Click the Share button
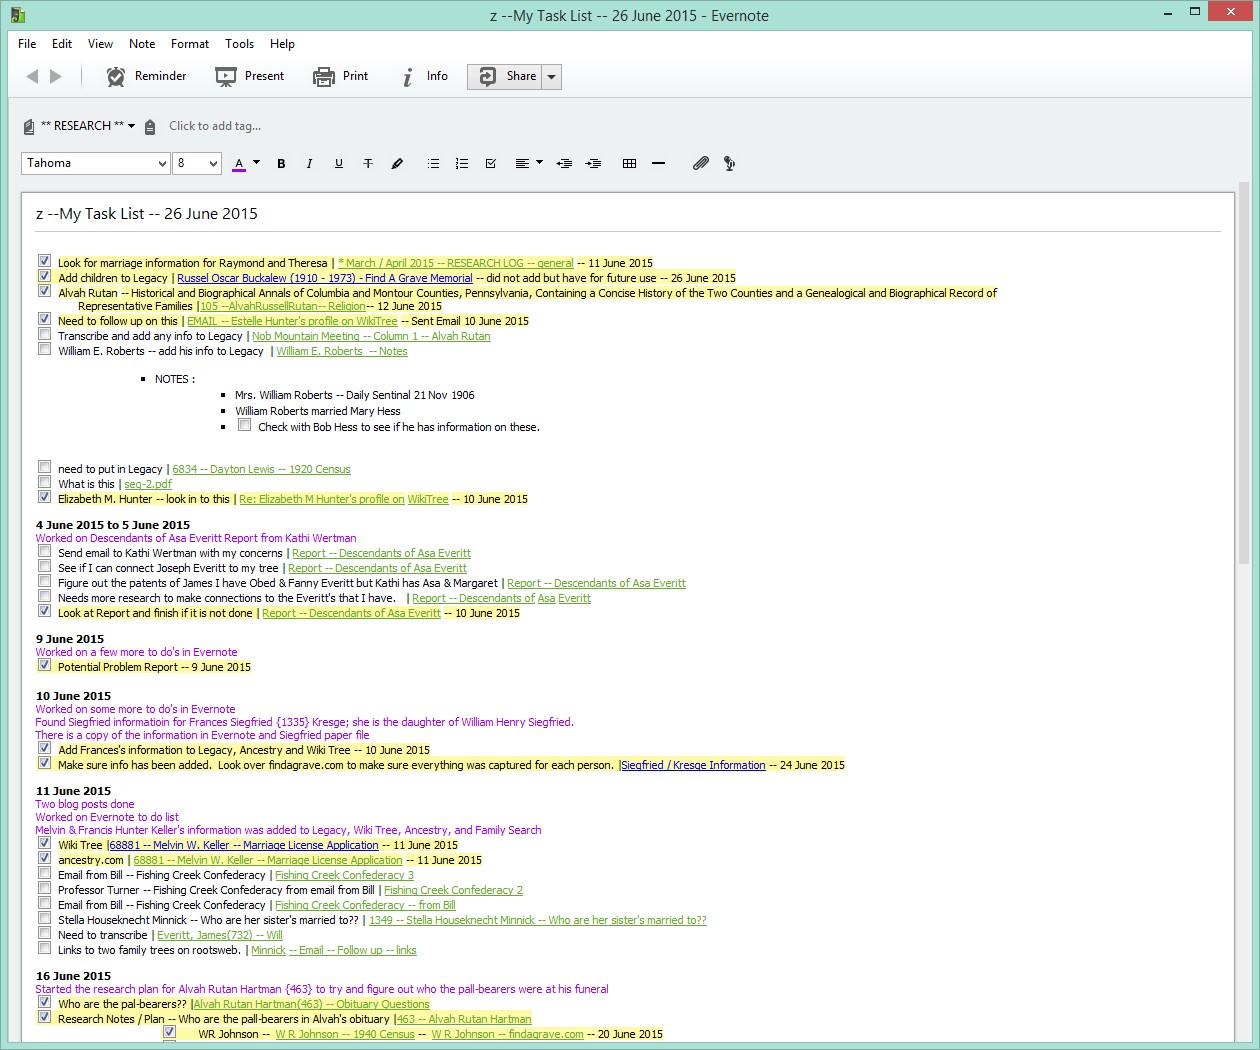1260x1050 pixels. (x=505, y=76)
